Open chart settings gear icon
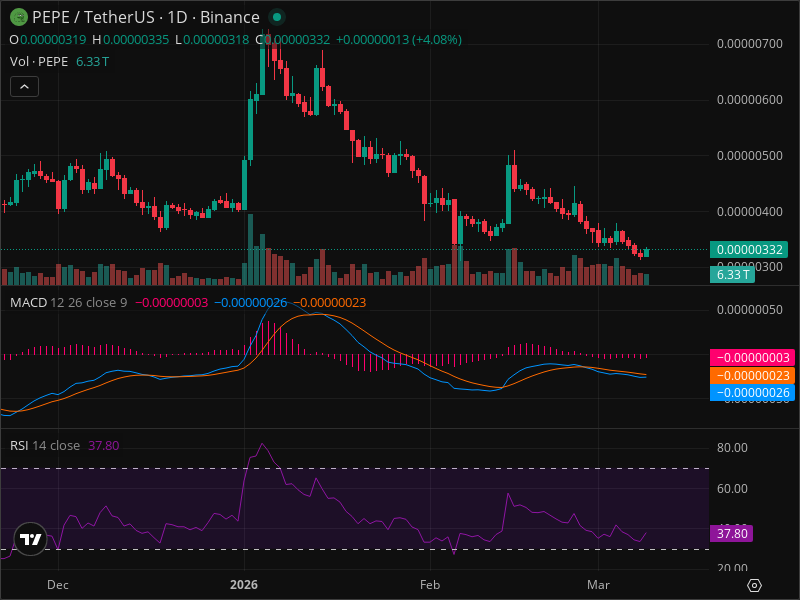800x600 pixels. tap(754, 585)
